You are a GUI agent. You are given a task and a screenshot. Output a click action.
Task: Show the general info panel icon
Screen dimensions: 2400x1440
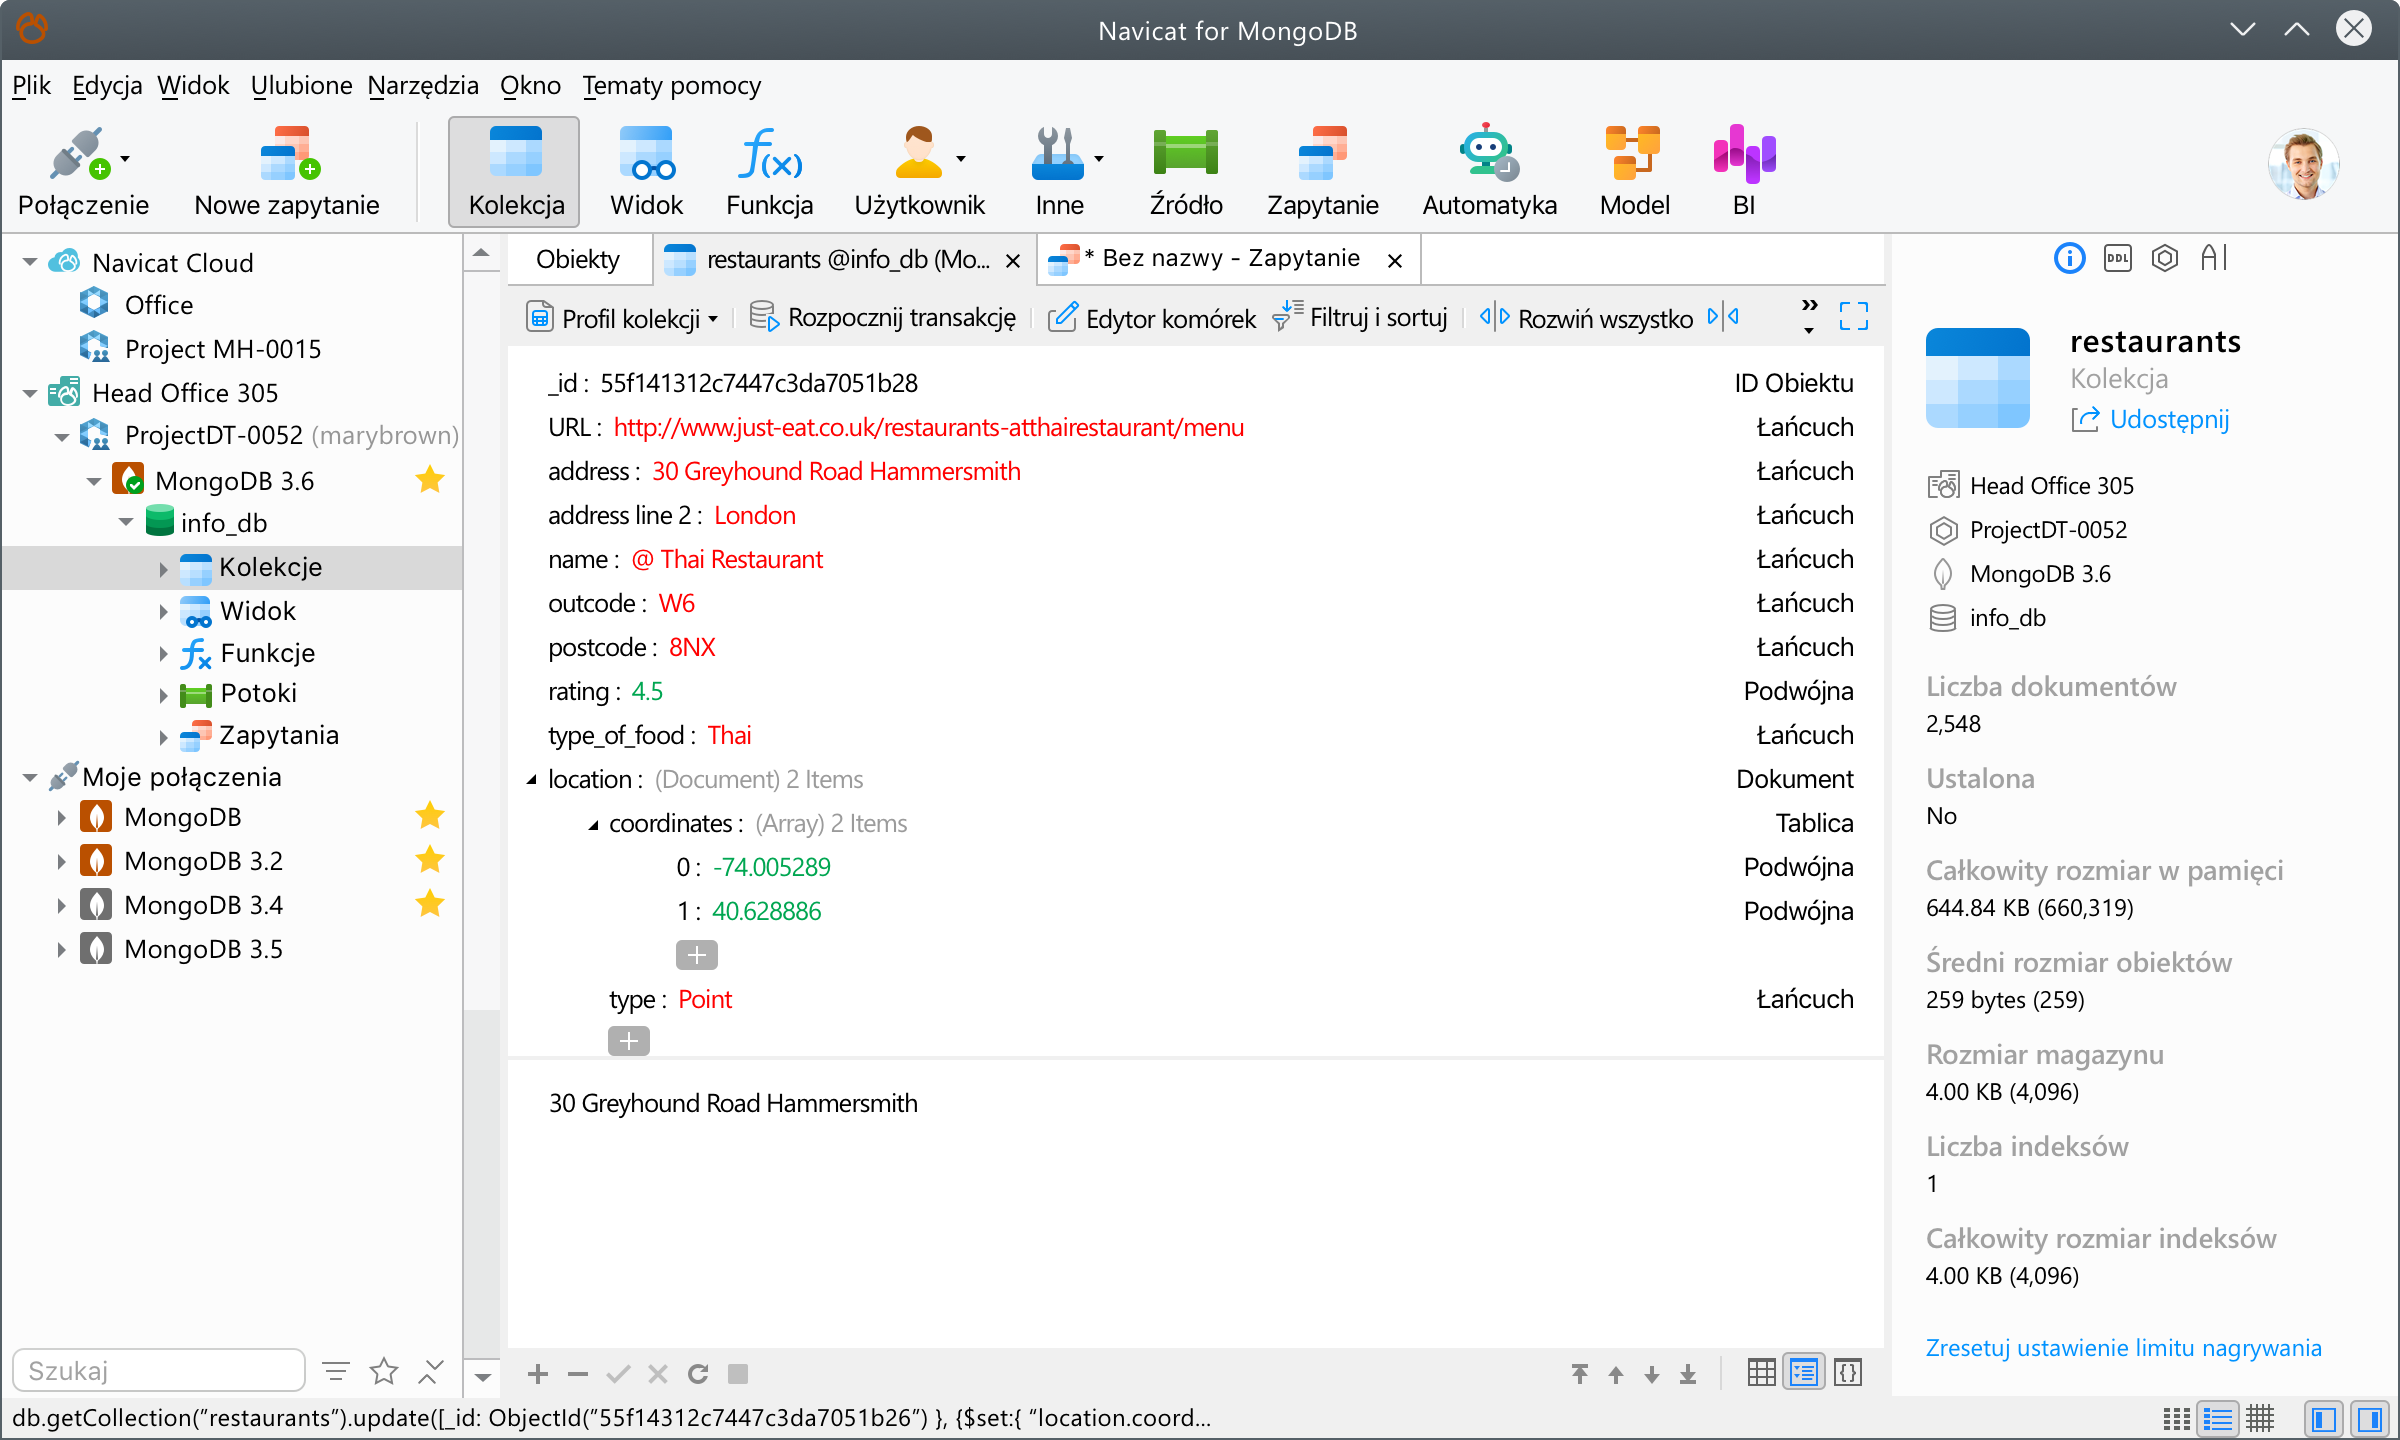coord(2069,258)
